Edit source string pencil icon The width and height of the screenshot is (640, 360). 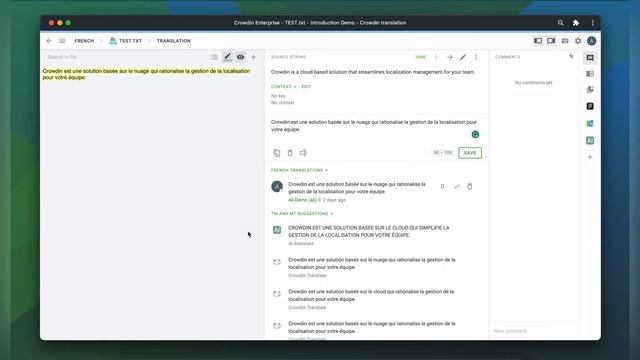[463, 57]
